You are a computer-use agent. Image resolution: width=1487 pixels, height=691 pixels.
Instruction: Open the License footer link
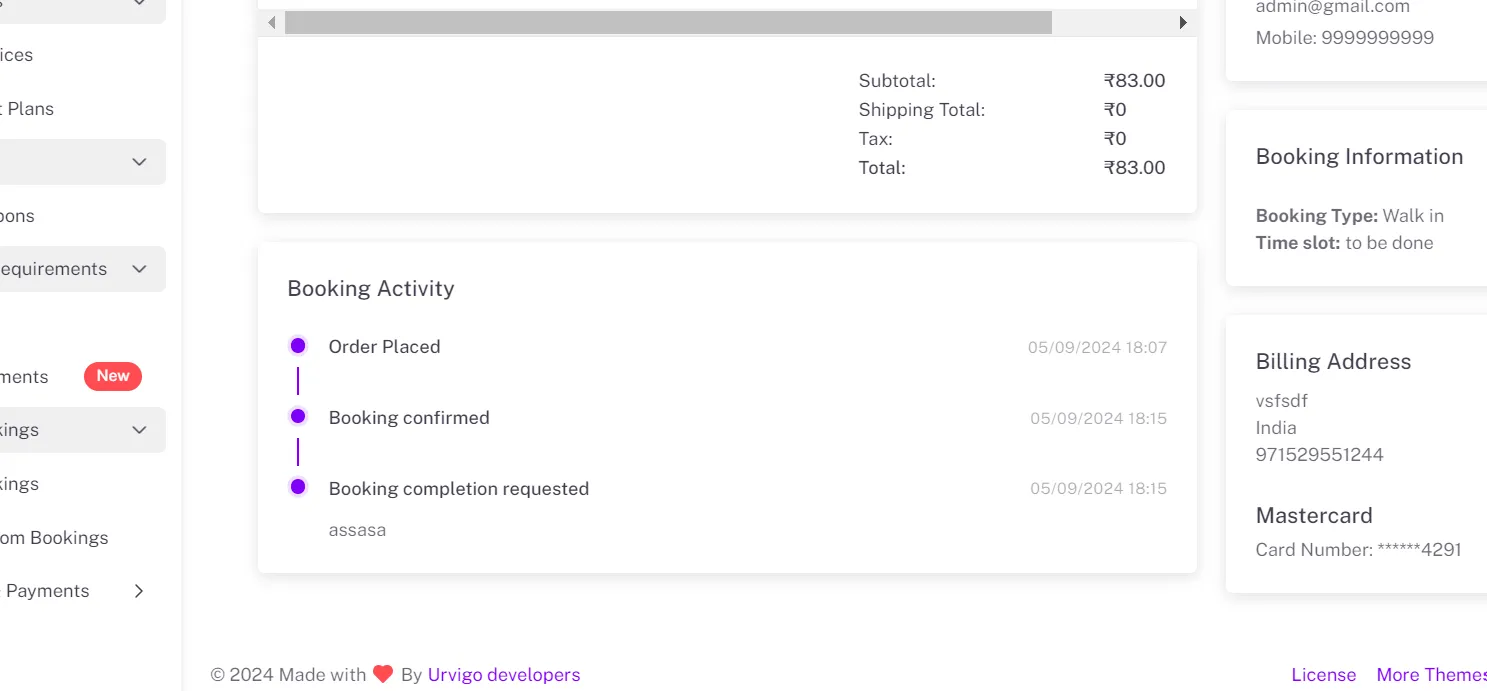(x=1323, y=675)
